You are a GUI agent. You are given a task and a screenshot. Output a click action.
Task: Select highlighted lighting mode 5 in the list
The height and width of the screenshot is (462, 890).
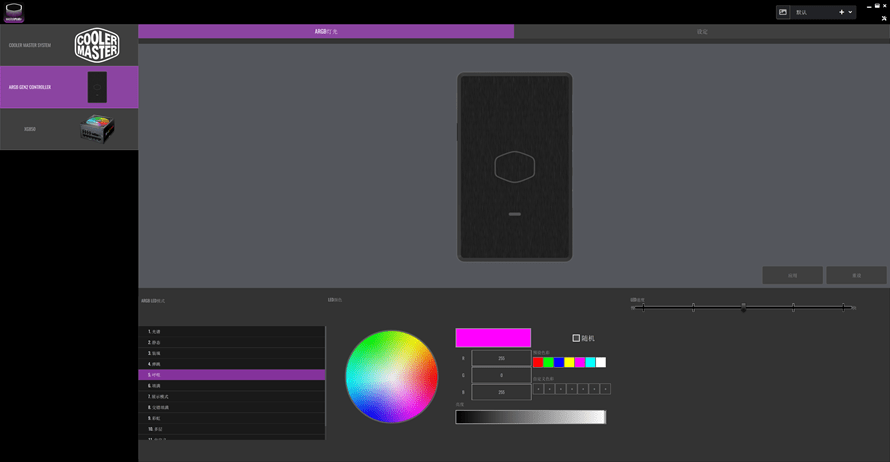(232, 375)
